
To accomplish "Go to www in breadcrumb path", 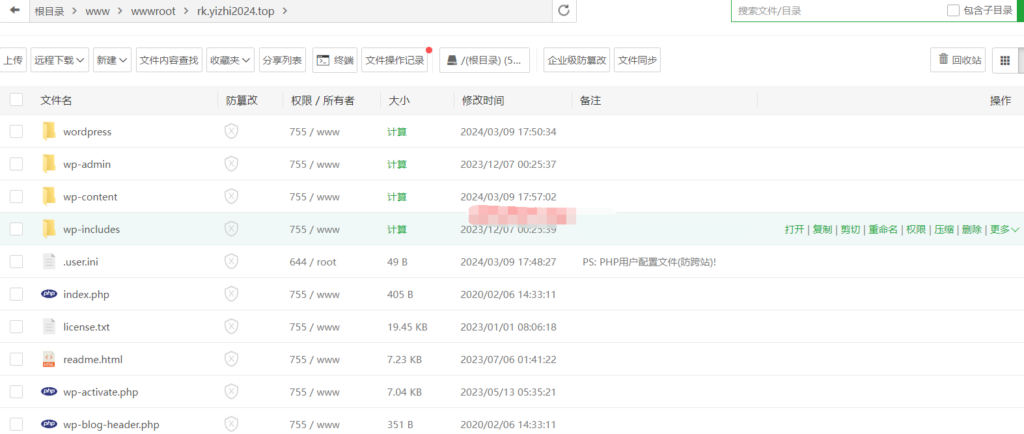I will 97,11.
